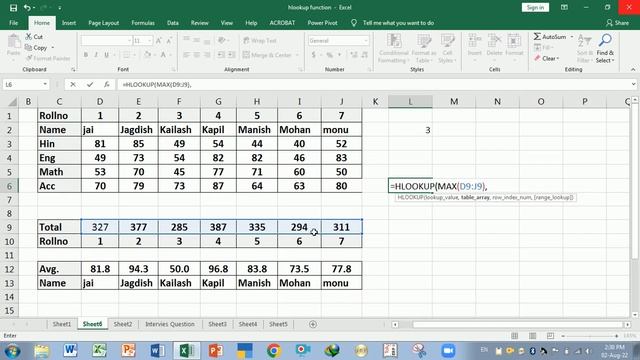Open Power Pivot ribbon tab
This screenshot has height=360, width=640.
322,23
